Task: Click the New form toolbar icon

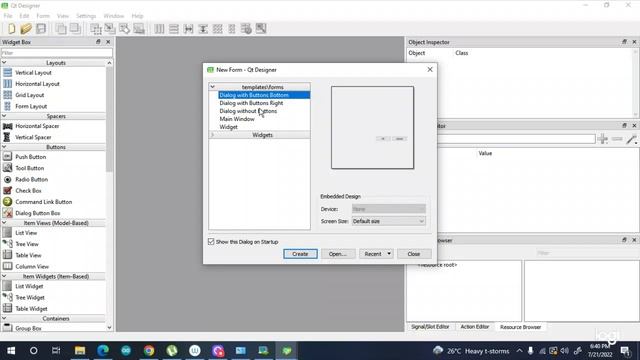Action: tap(11, 29)
